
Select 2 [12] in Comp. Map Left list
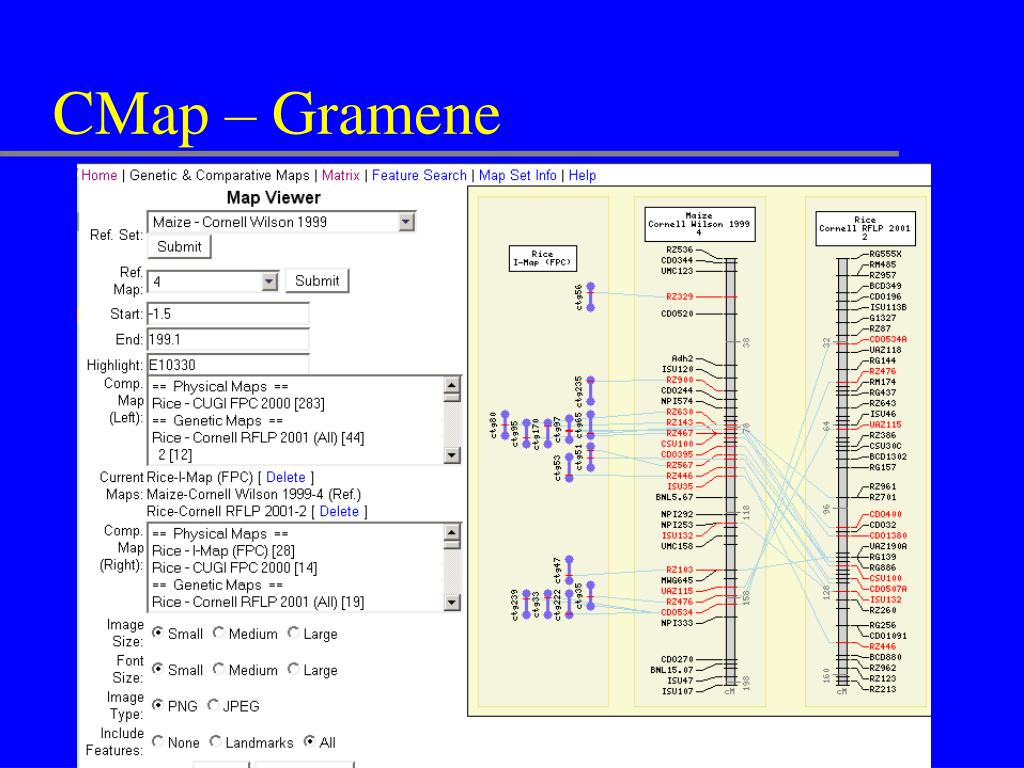175,455
